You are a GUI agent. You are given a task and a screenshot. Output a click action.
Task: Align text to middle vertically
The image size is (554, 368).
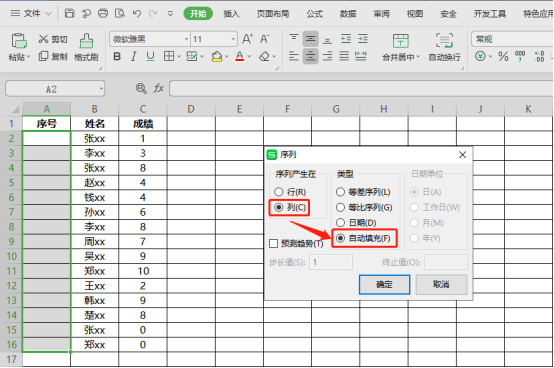[x=310, y=38]
